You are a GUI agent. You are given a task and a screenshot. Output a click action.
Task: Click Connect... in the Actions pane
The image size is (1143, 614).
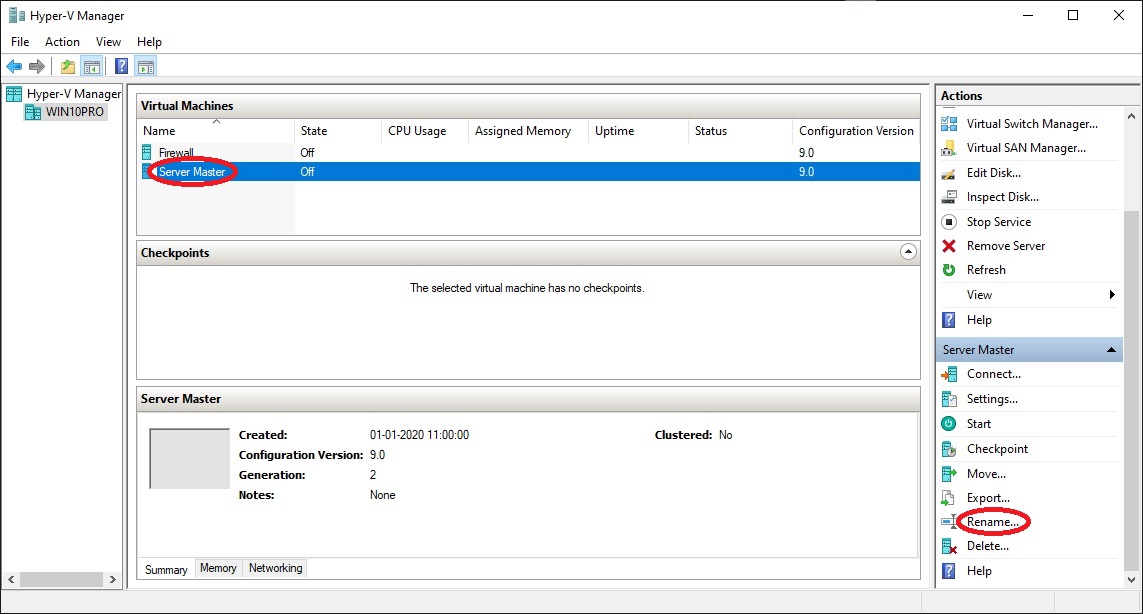coord(994,374)
